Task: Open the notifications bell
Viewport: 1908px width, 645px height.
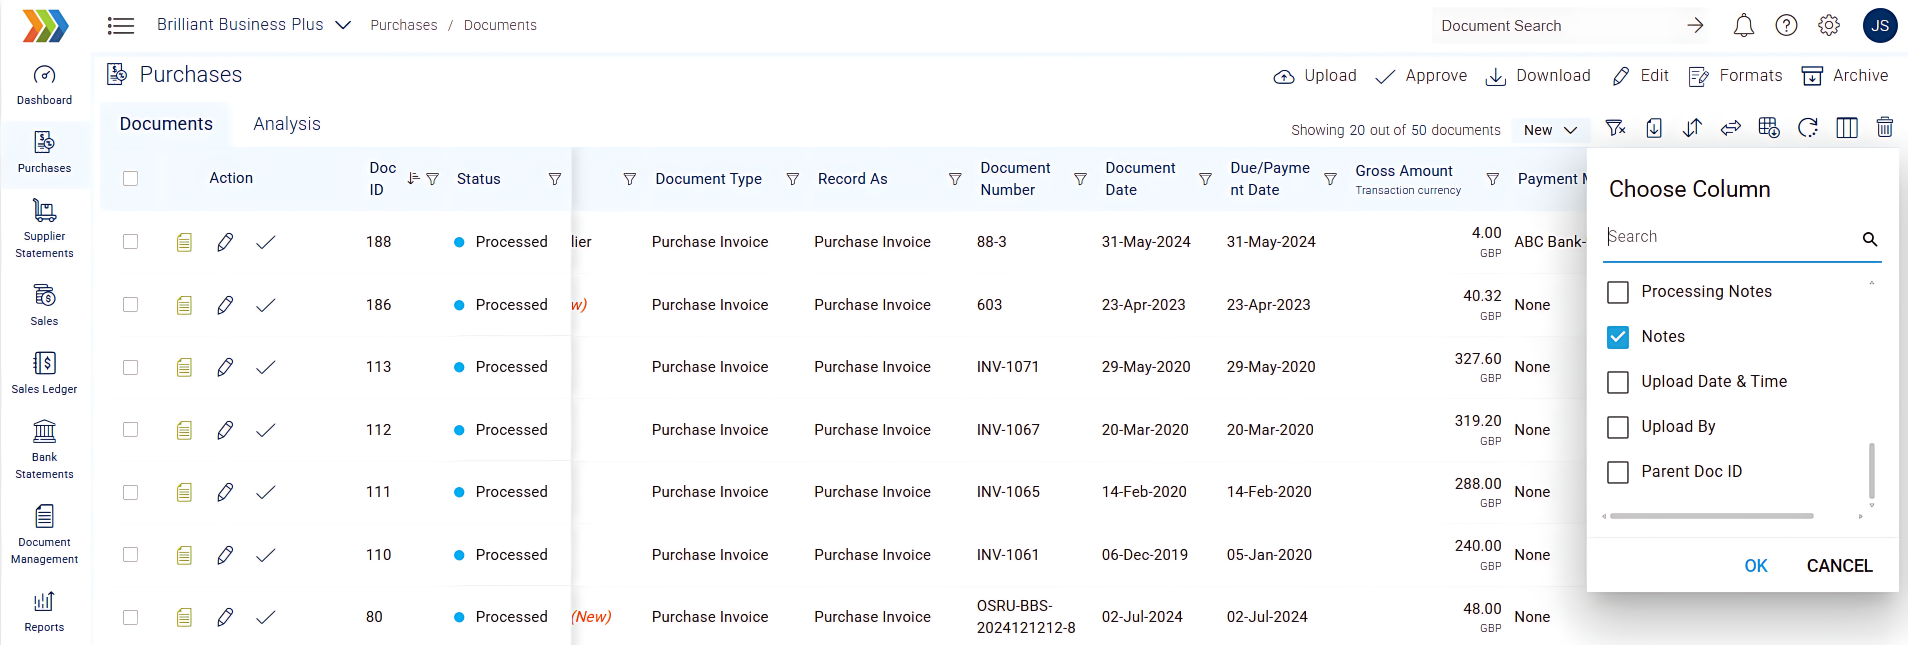Action: pos(1743,26)
